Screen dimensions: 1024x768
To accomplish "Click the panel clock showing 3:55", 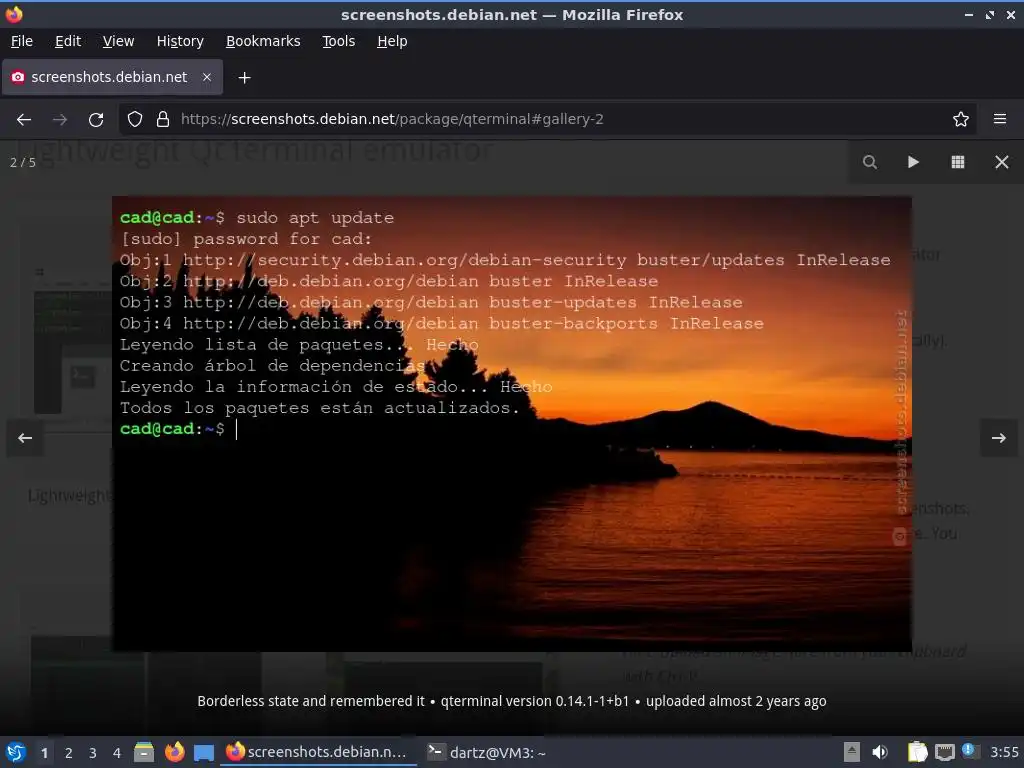I will tap(1004, 752).
